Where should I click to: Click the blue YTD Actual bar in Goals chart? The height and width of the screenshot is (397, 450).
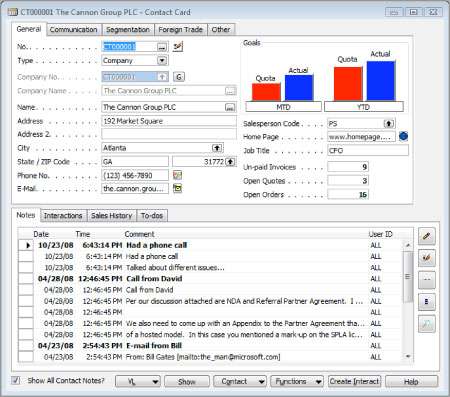click(x=381, y=81)
